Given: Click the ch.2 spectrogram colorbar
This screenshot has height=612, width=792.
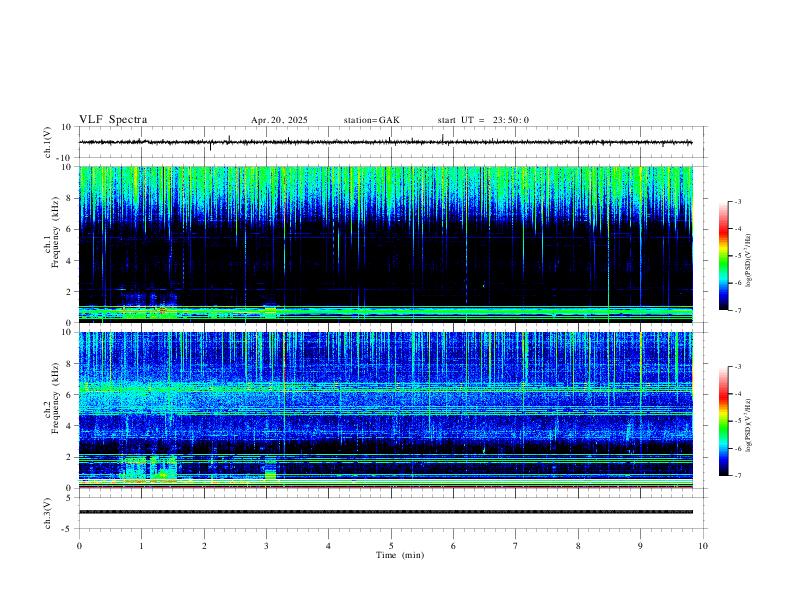Looking at the screenshot, I should tap(723, 421).
